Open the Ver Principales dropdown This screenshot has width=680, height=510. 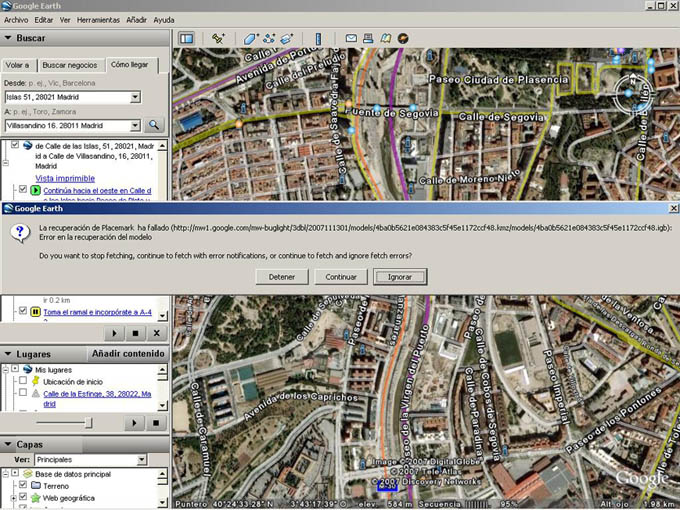click(x=142, y=460)
